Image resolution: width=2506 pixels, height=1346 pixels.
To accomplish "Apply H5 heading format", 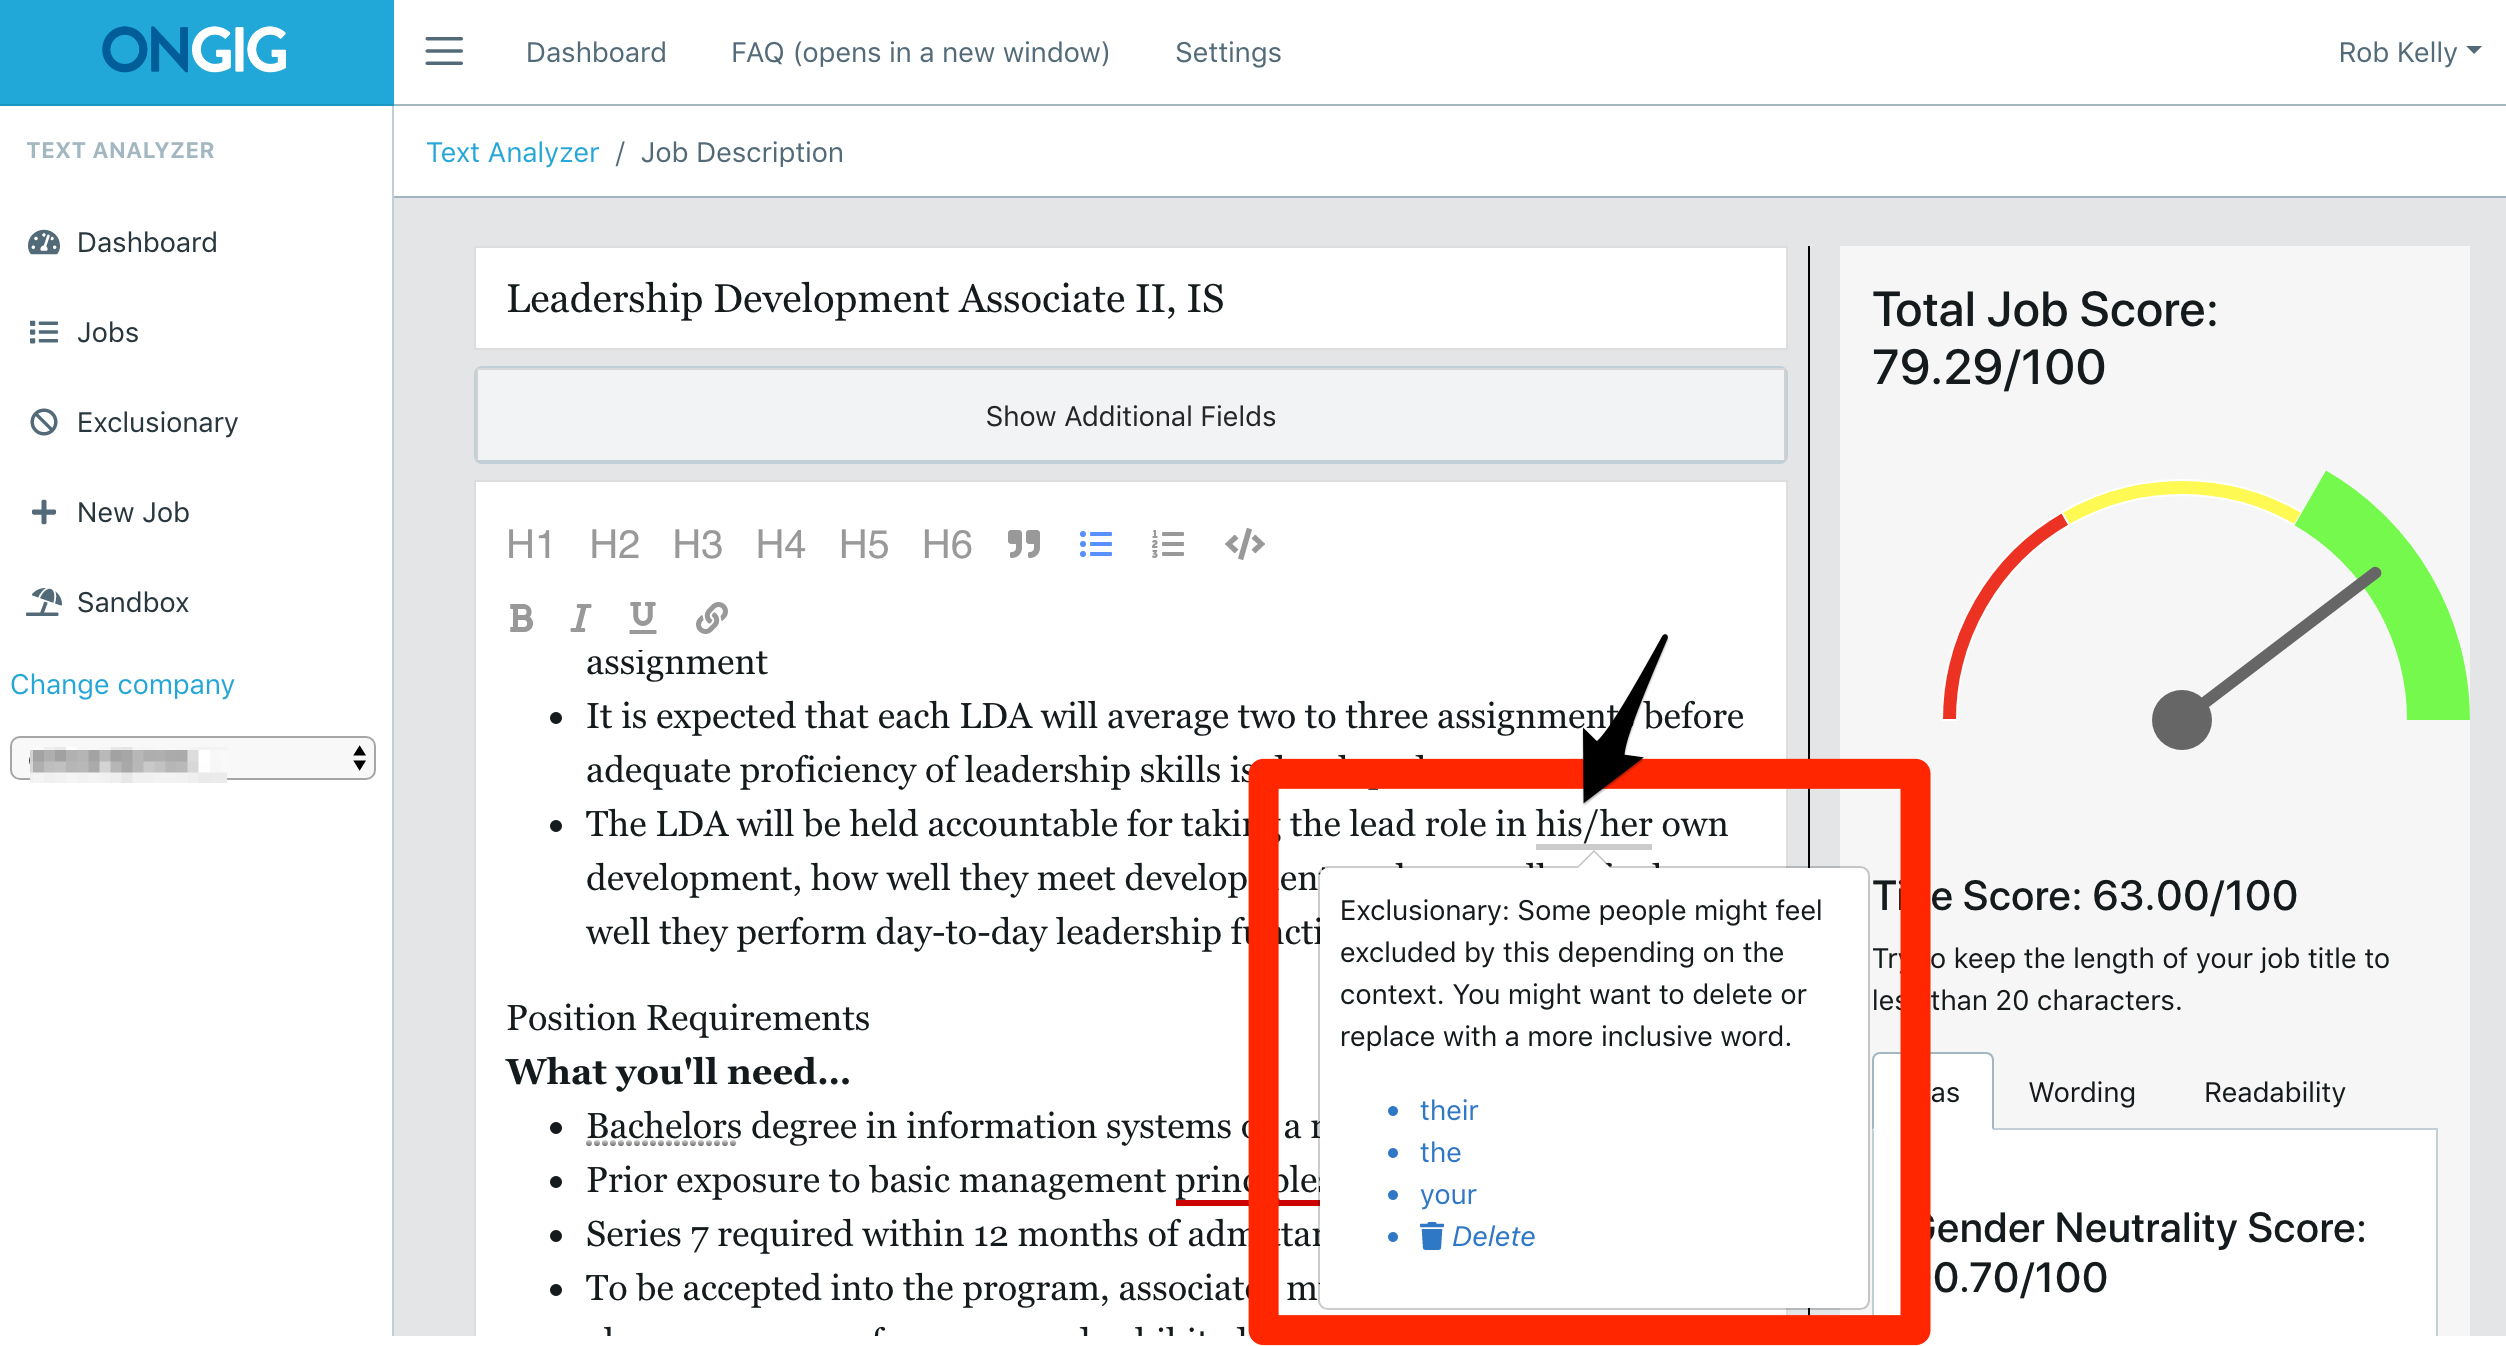I will click(x=864, y=544).
